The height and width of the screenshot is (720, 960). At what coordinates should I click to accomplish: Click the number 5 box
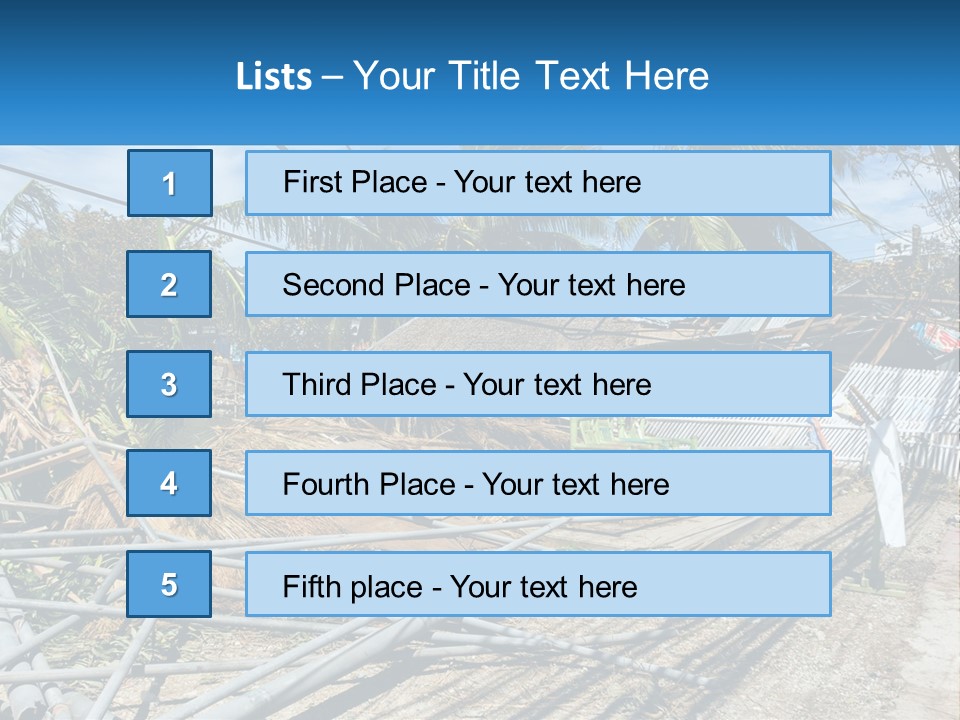169,584
